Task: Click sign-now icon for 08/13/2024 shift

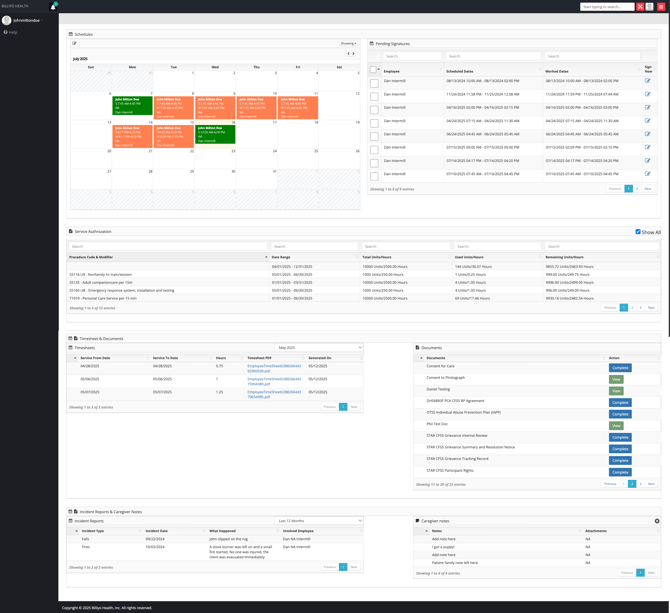Action: pos(647,81)
